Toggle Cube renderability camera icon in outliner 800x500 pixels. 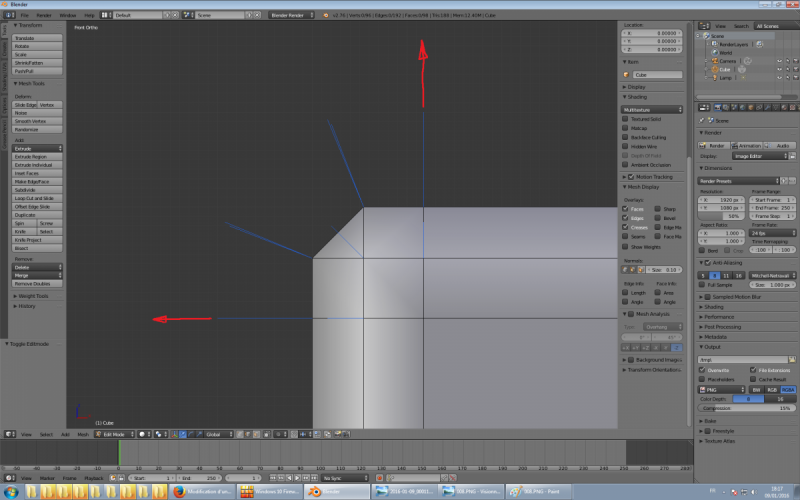pos(795,69)
